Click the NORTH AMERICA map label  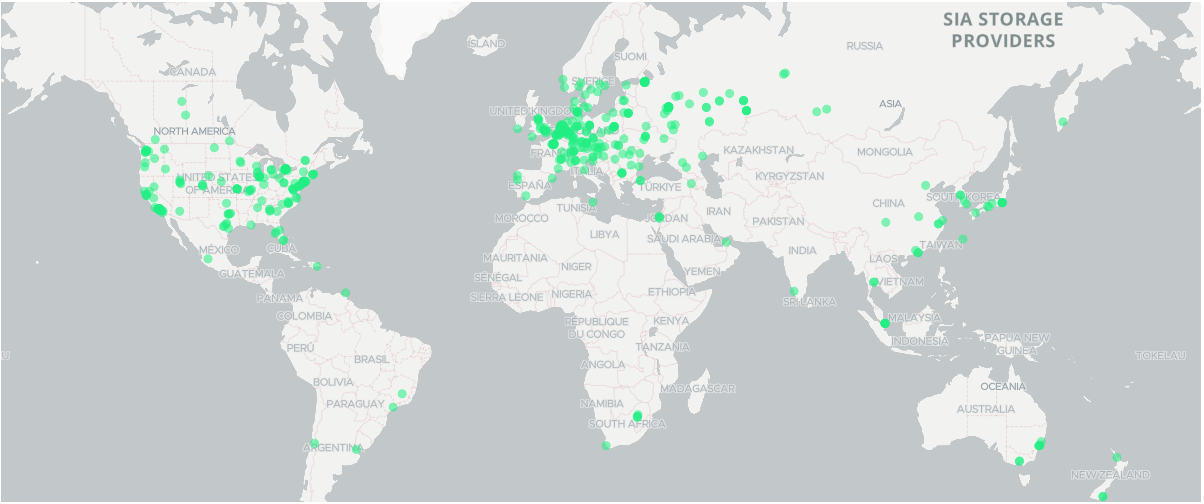(x=195, y=131)
